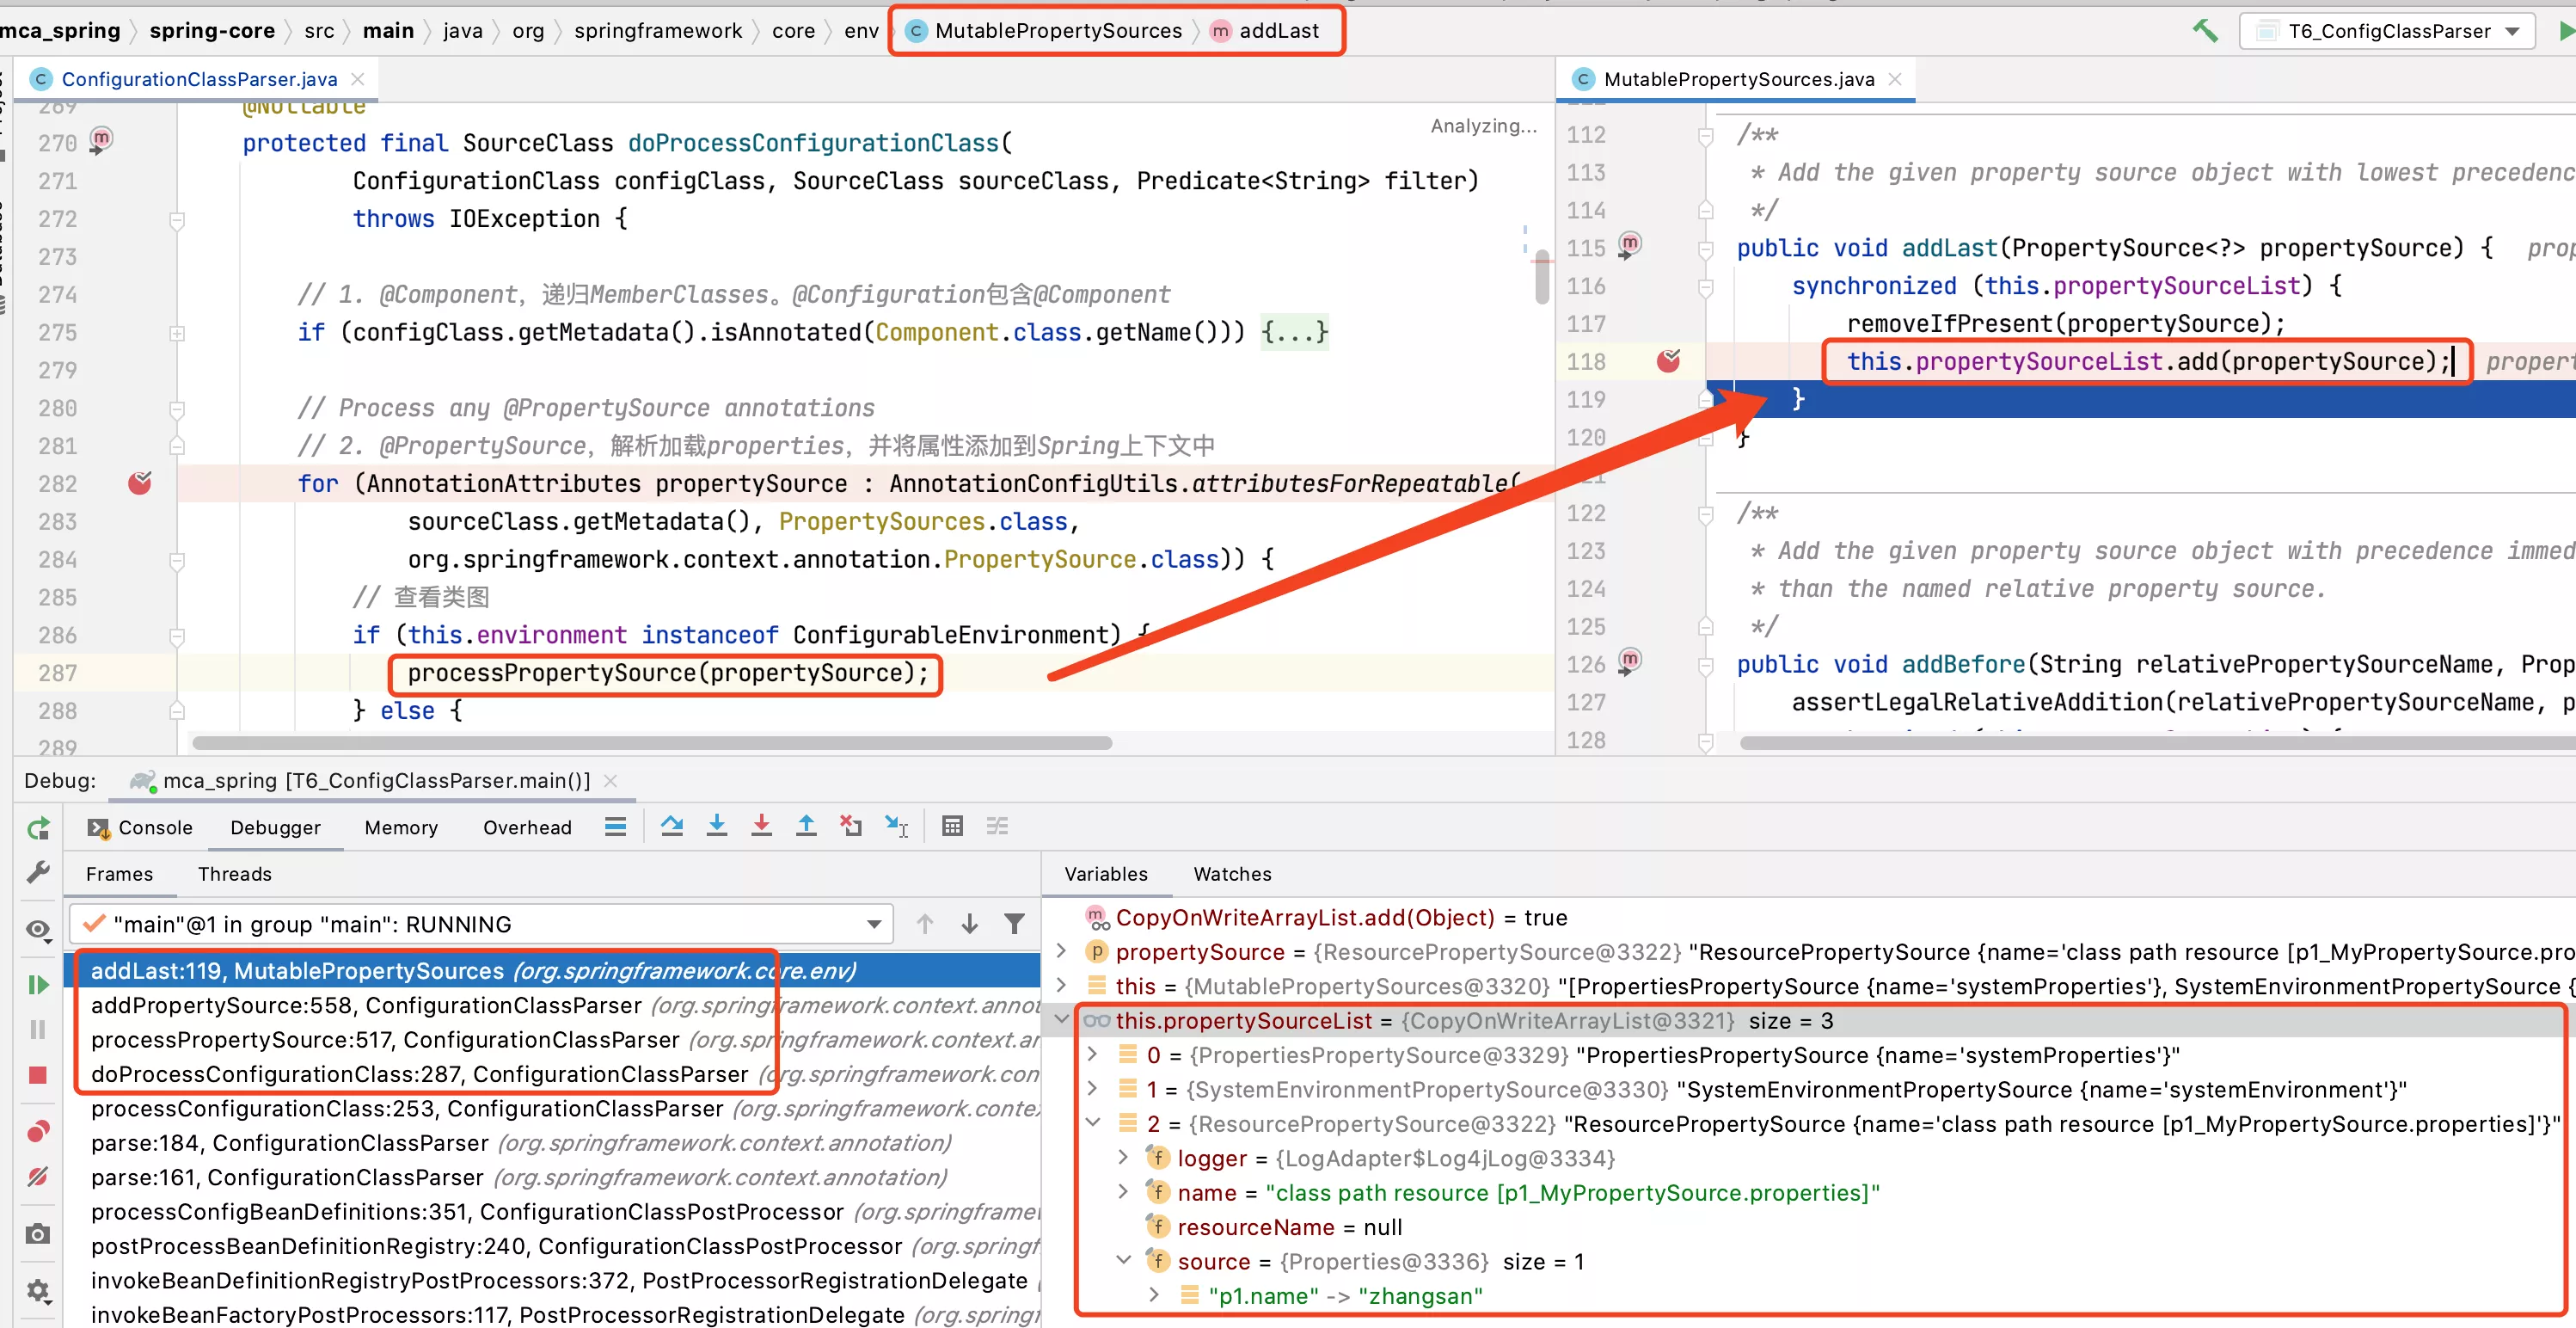This screenshot has height=1328, width=2576.
Task: Click the addLast breadcrumb item
Action: coord(1265,31)
